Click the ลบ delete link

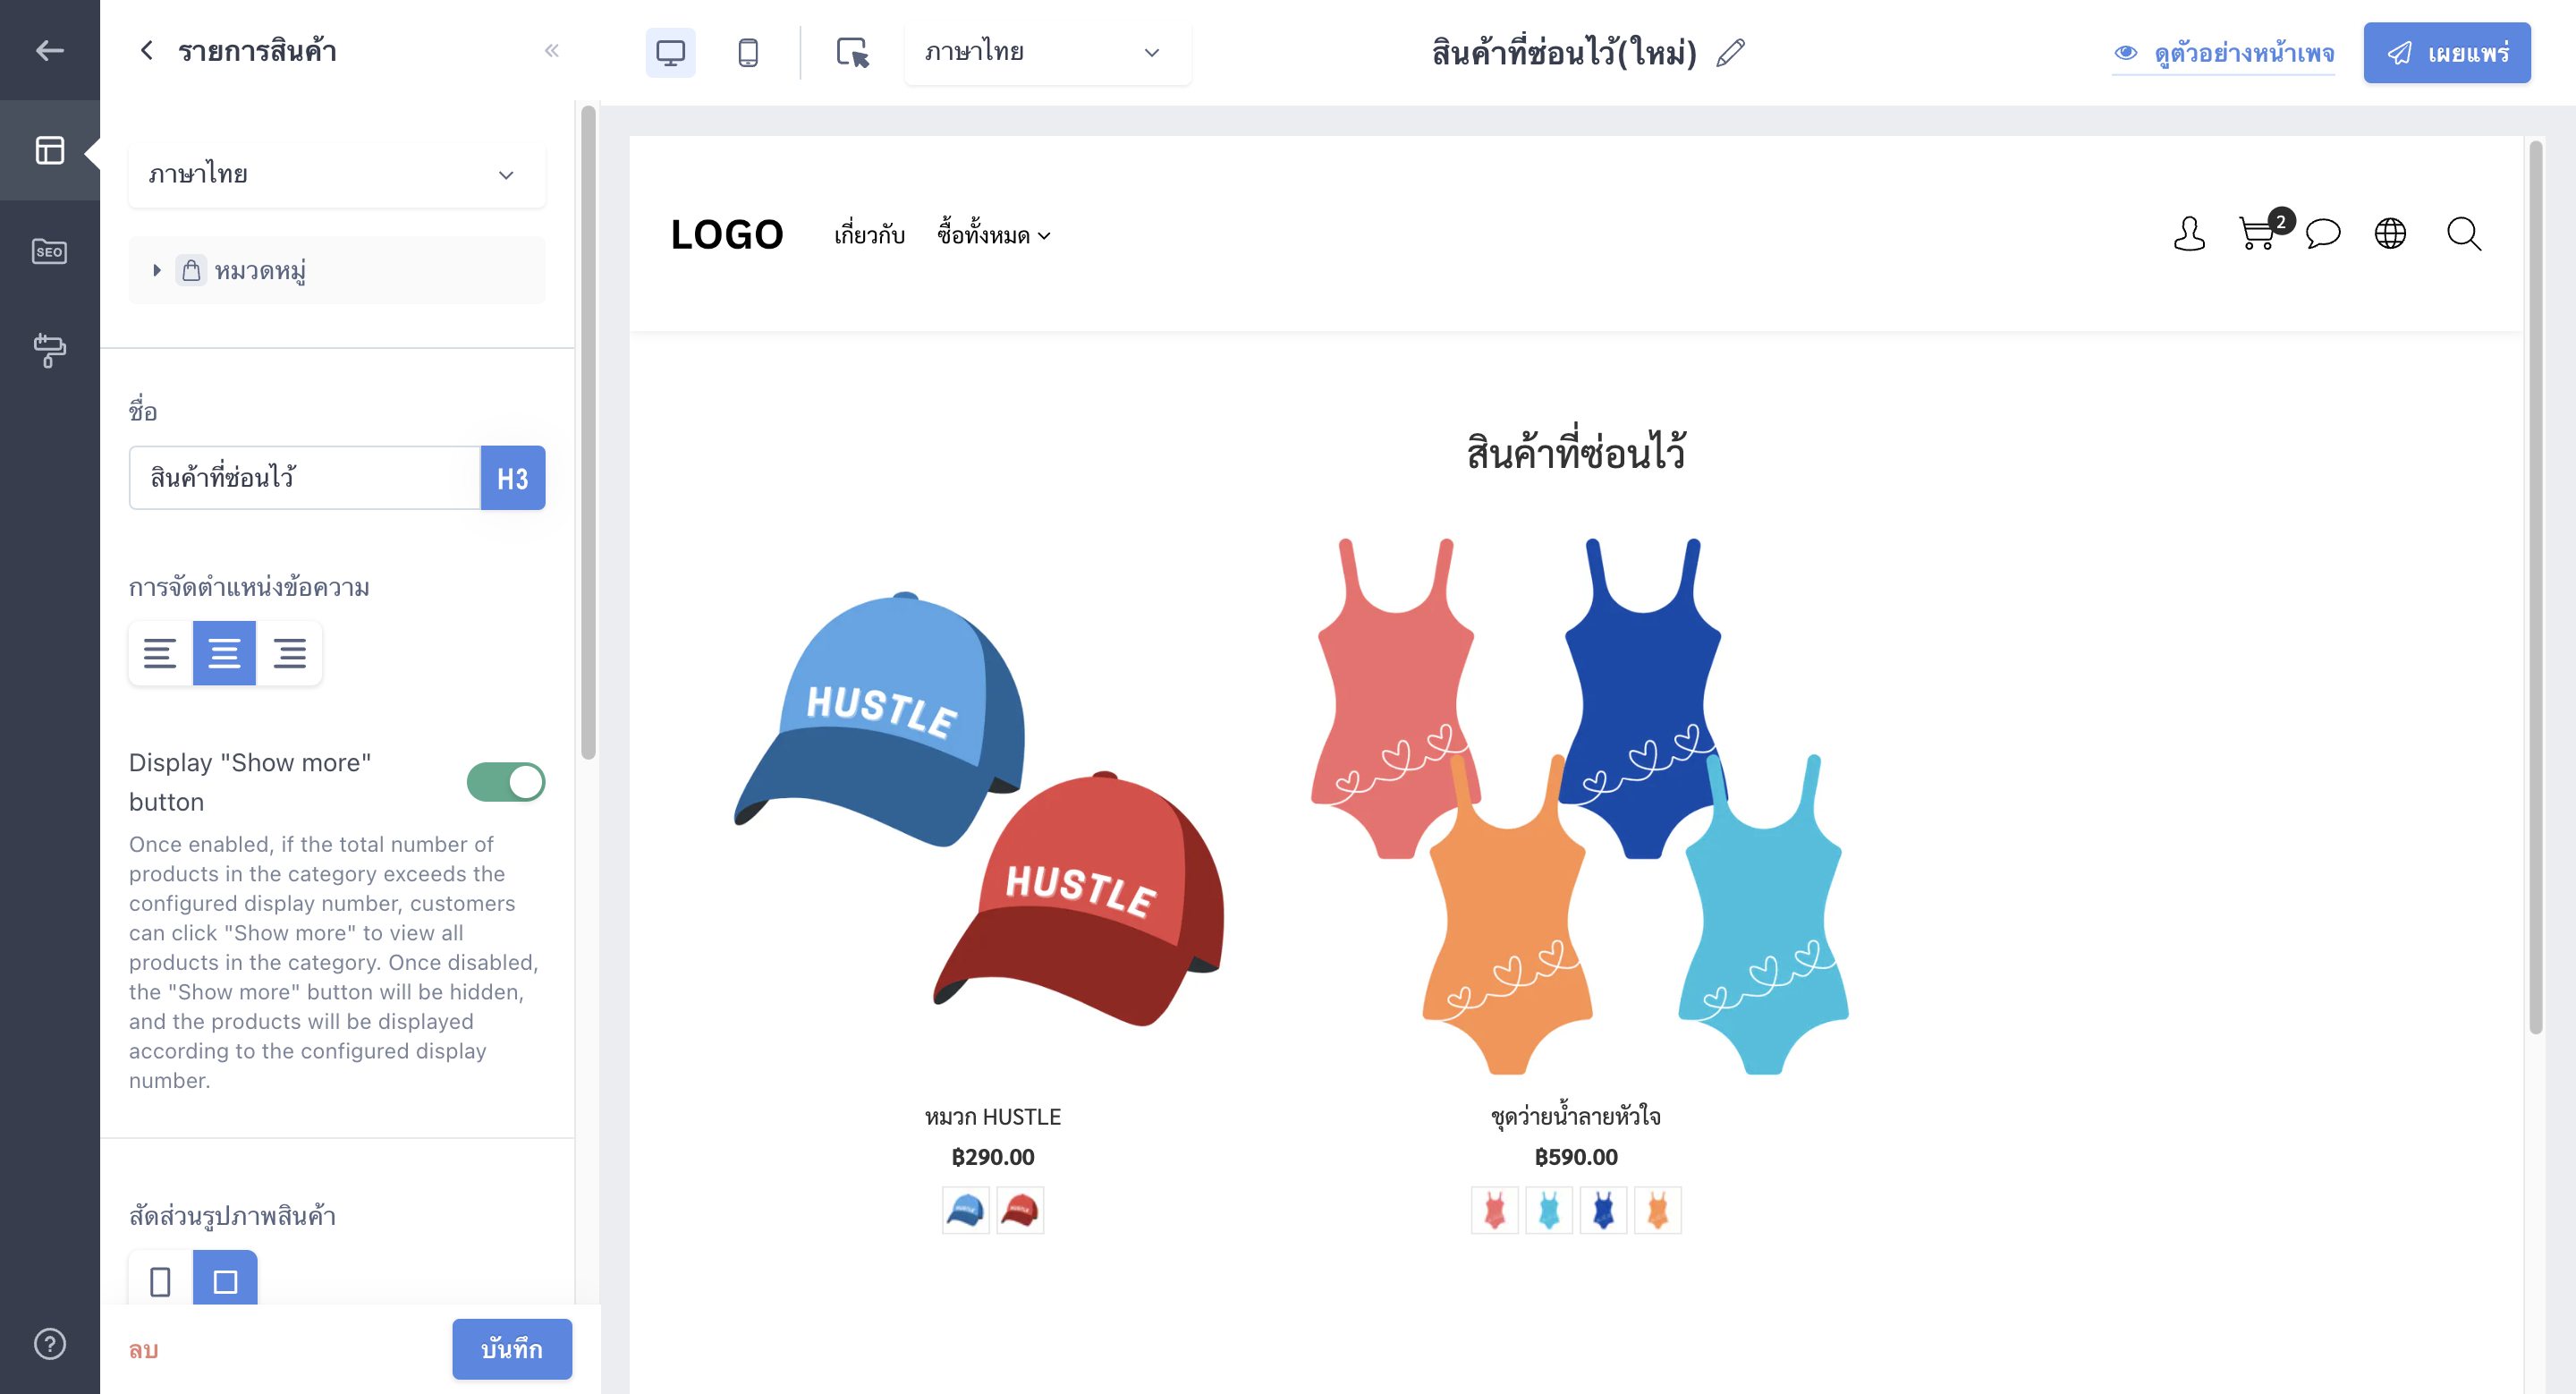144,1349
